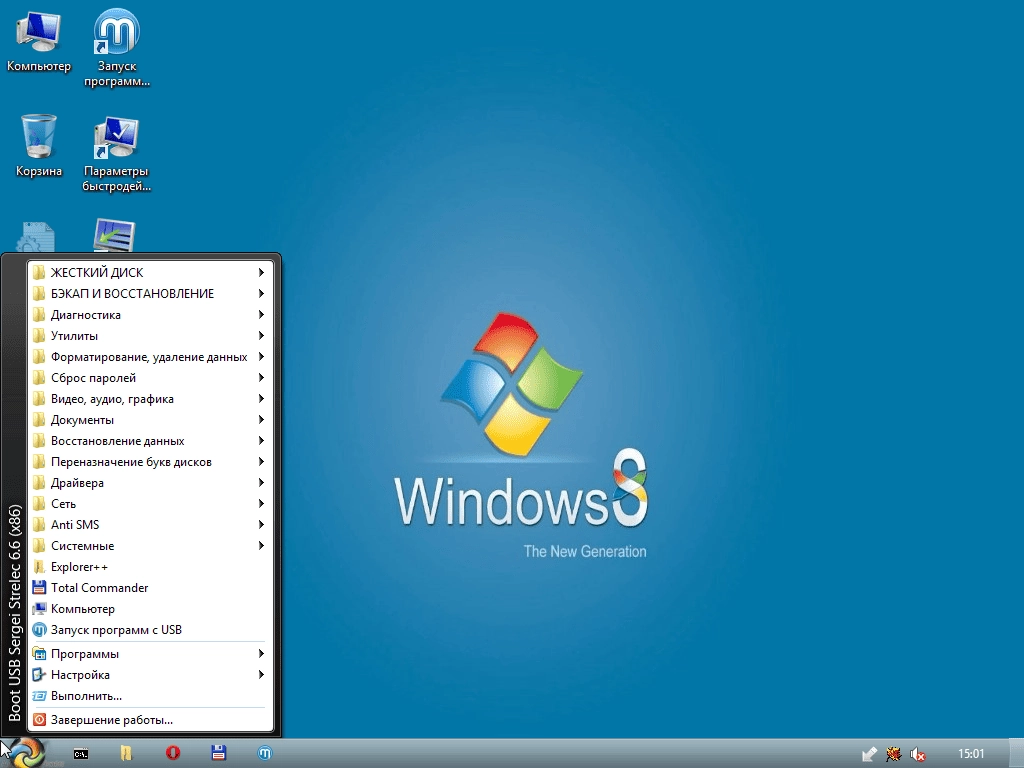Open the Корзина recycle bin icon
Viewport: 1024px width, 768px height.
(x=39, y=146)
